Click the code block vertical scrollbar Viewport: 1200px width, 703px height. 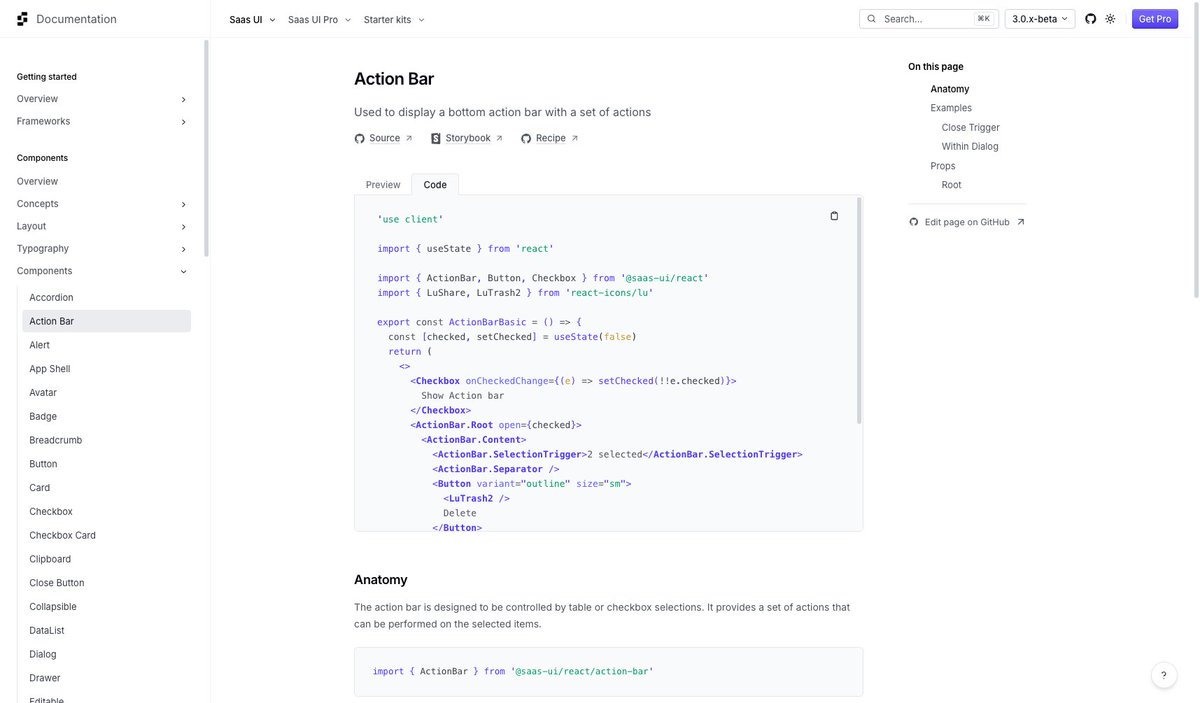[858, 310]
